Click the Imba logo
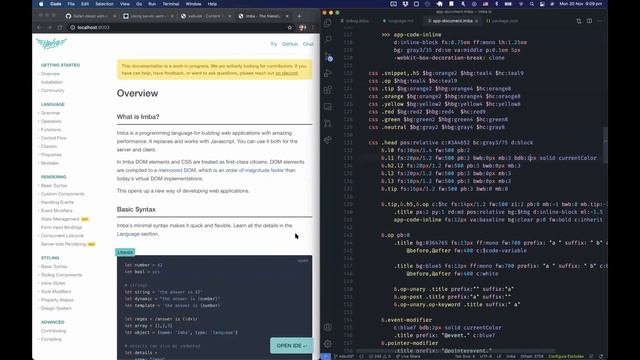This screenshot has height=360, width=640. (51, 43)
